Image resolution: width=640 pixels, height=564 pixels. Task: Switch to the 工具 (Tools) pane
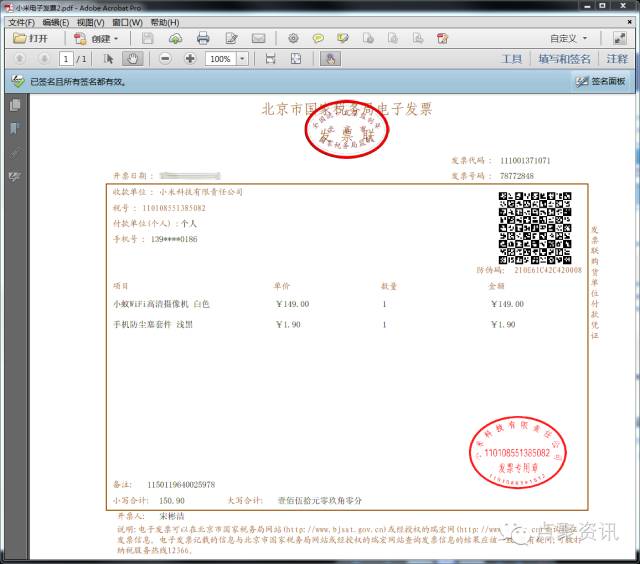[511, 59]
